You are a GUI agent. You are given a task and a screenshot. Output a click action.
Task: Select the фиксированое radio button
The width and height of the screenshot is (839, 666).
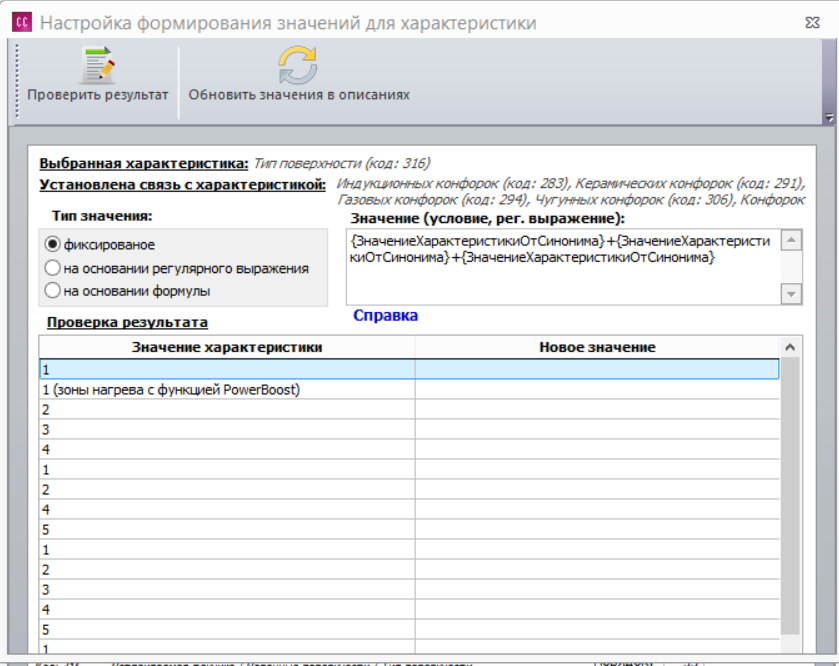coord(52,244)
